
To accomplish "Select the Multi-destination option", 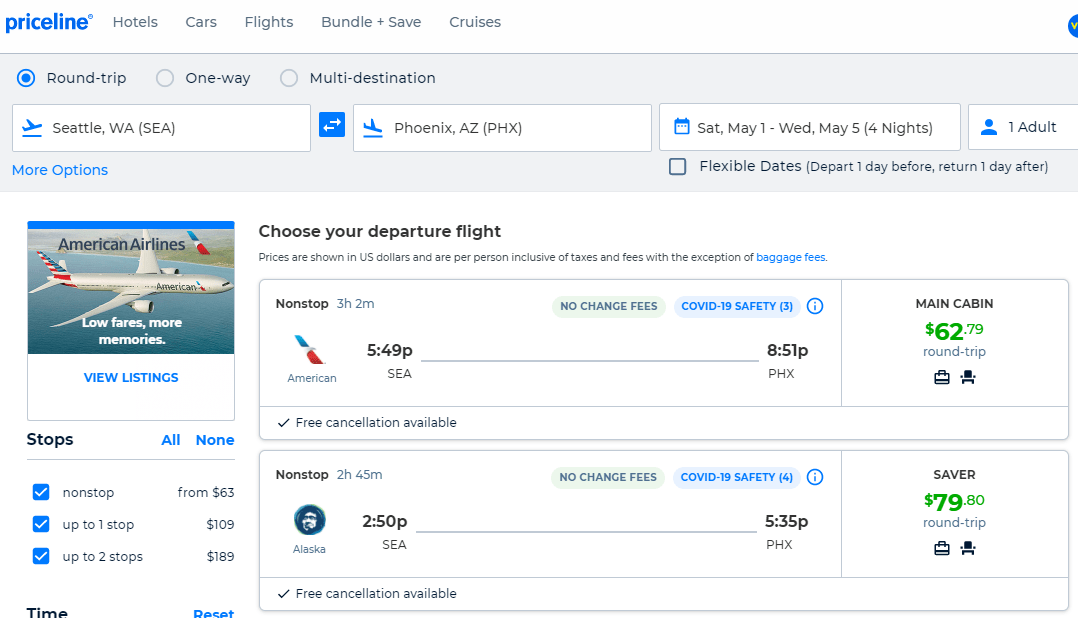I will (x=289, y=78).
